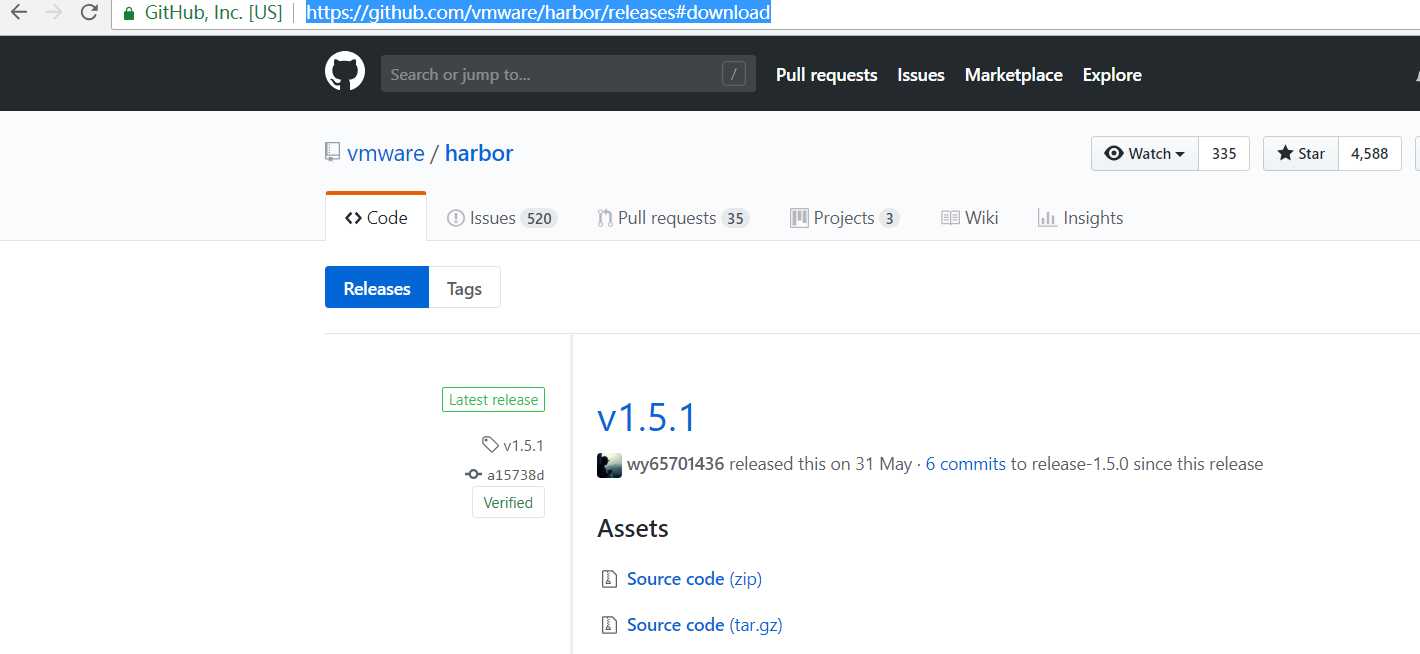Open the vmware organization link
This screenshot has height=654, width=1420.
click(385, 153)
